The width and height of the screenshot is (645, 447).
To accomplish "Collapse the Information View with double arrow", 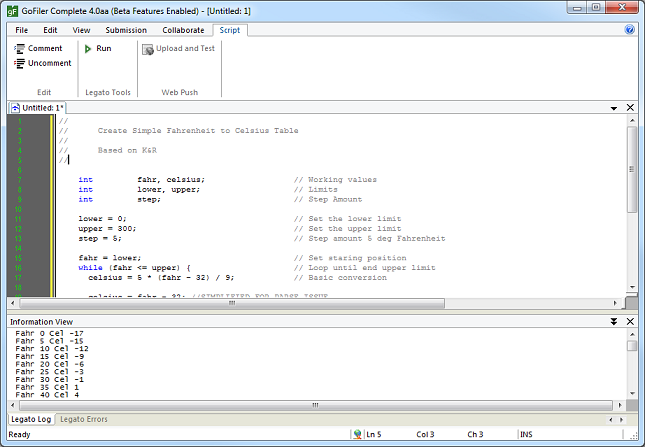I will (613, 322).
